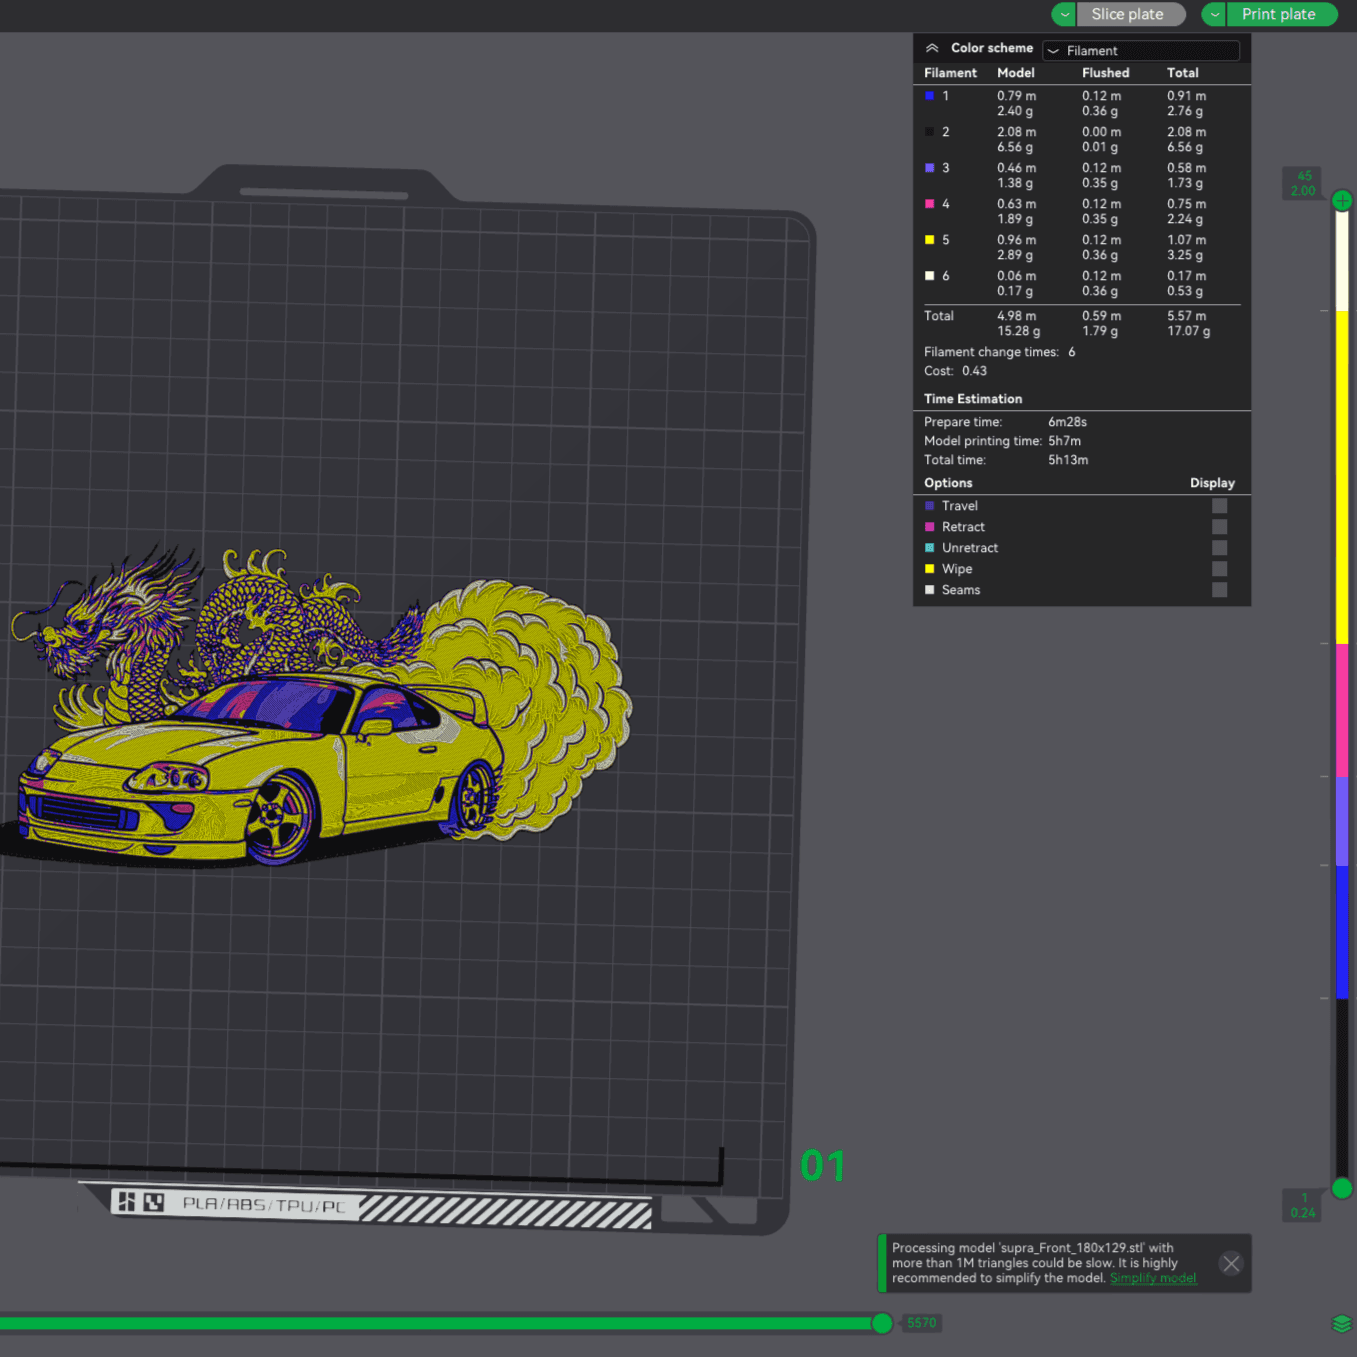Click the Total column header

[1182, 73]
